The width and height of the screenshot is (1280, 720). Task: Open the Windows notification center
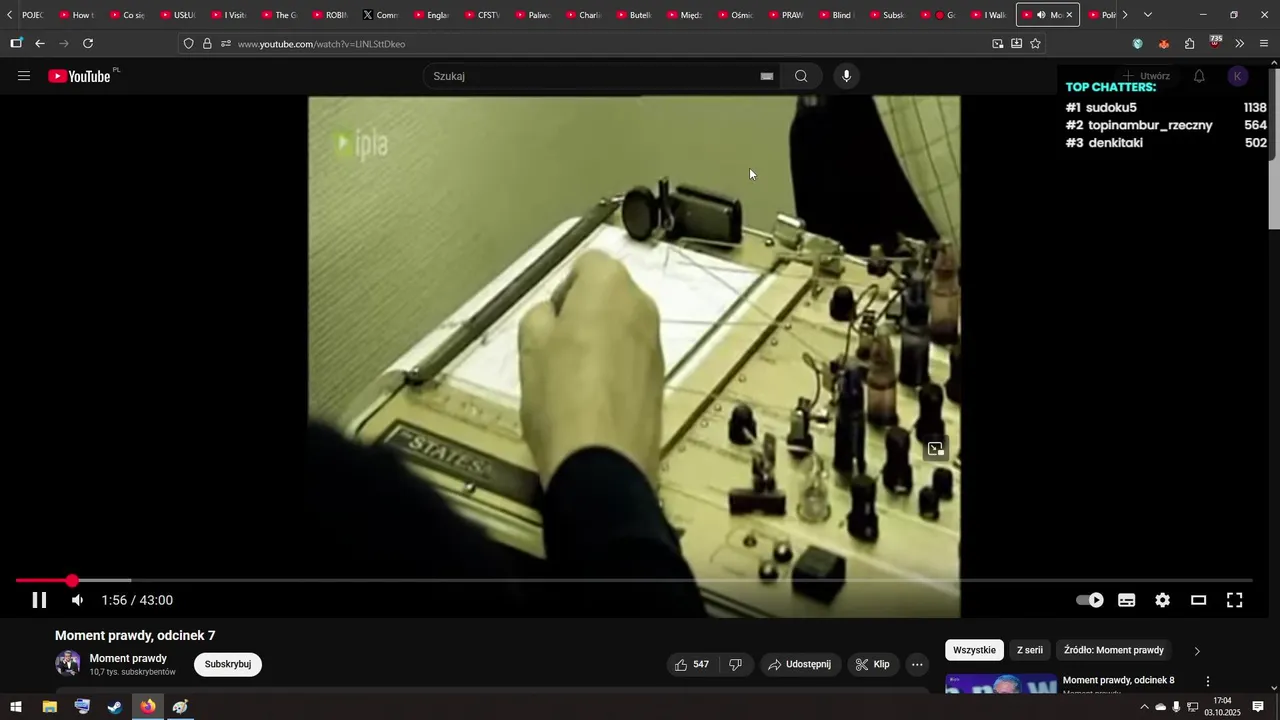[1258, 707]
